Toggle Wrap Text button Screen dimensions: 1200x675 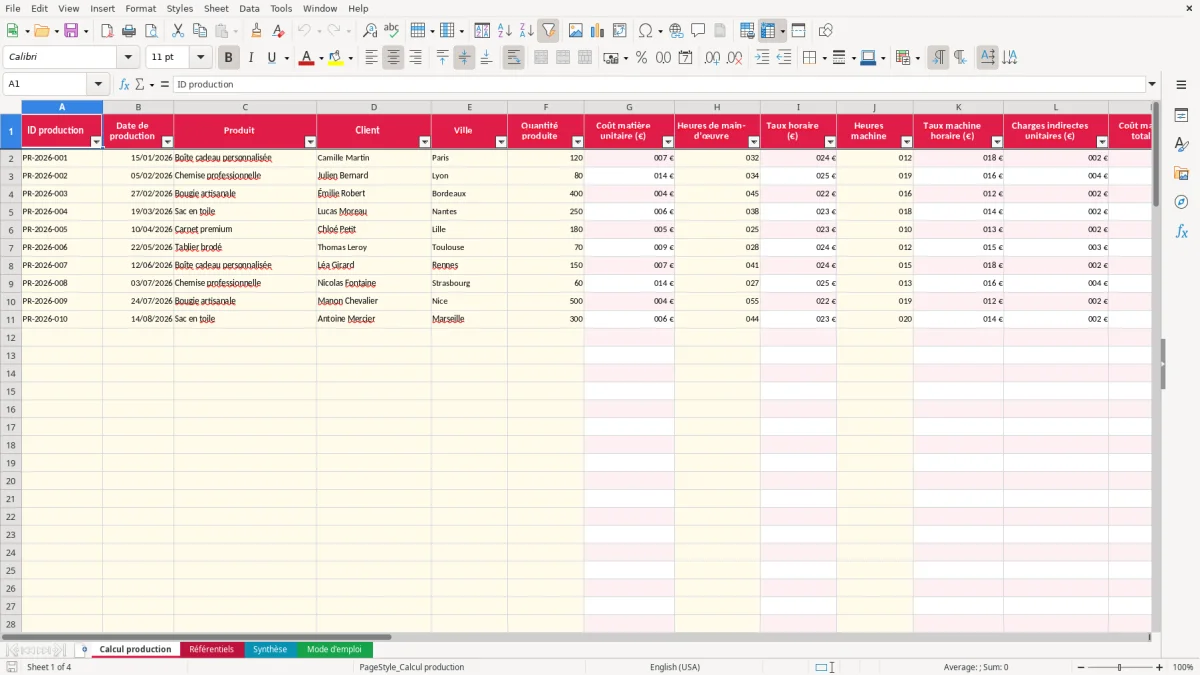coord(513,58)
